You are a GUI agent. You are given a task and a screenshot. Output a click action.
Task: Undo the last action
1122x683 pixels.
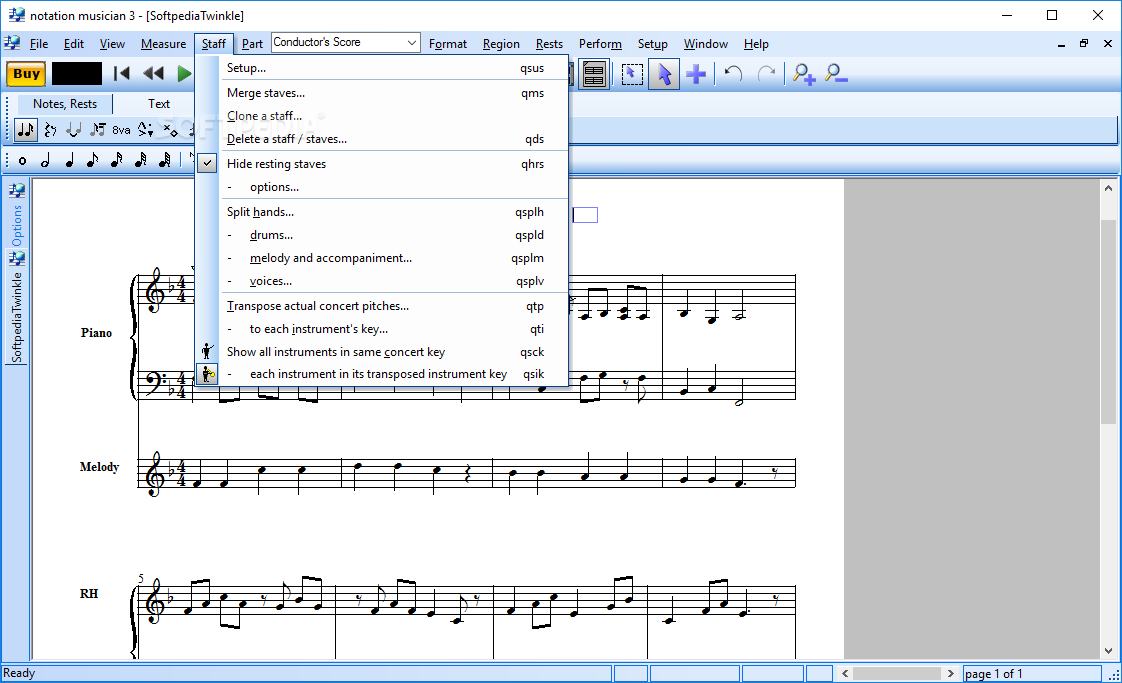pyautogui.click(x=733, y=74)
